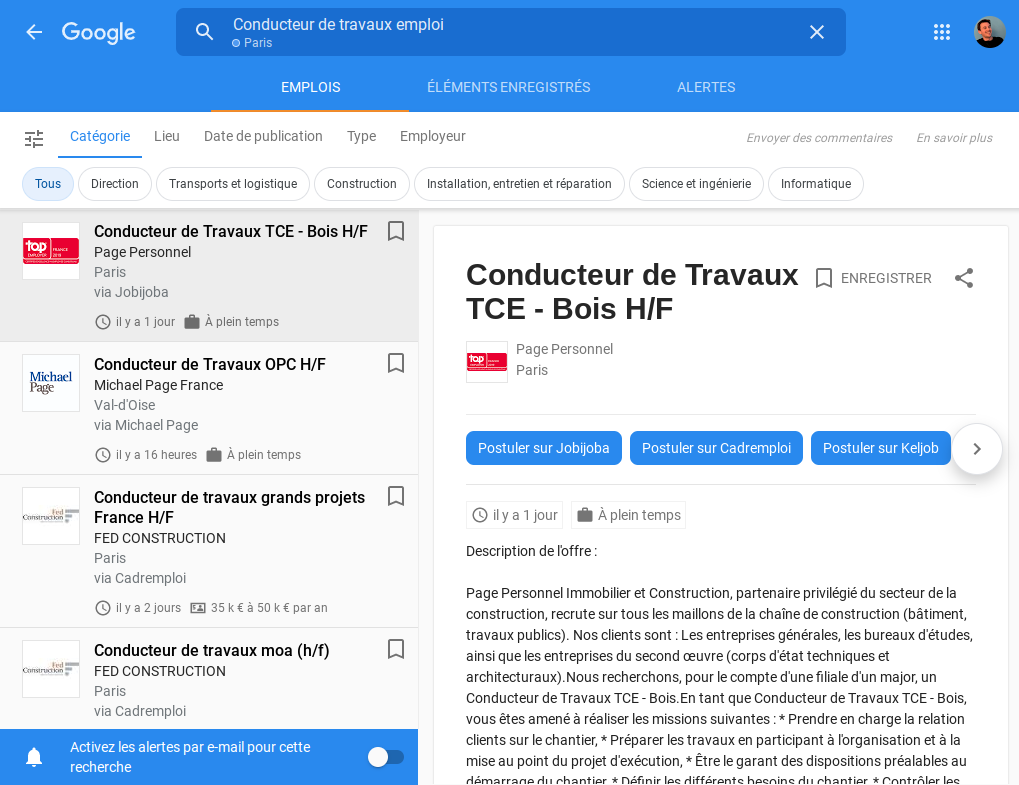The width and height of the screenshot is (1019, 785).
Task: Click 'À plein temps' badge in detail pane
Action: 629,515
